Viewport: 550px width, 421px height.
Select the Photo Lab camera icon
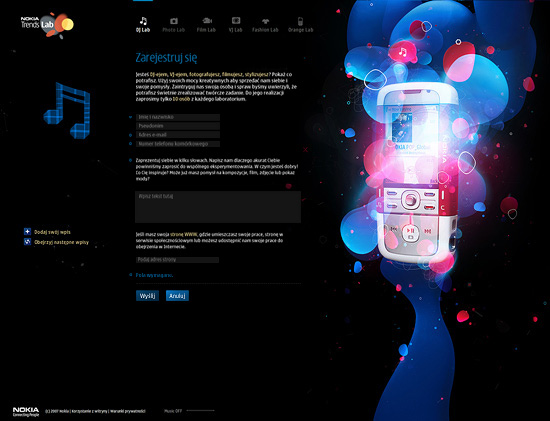click(x=173, y=21)
